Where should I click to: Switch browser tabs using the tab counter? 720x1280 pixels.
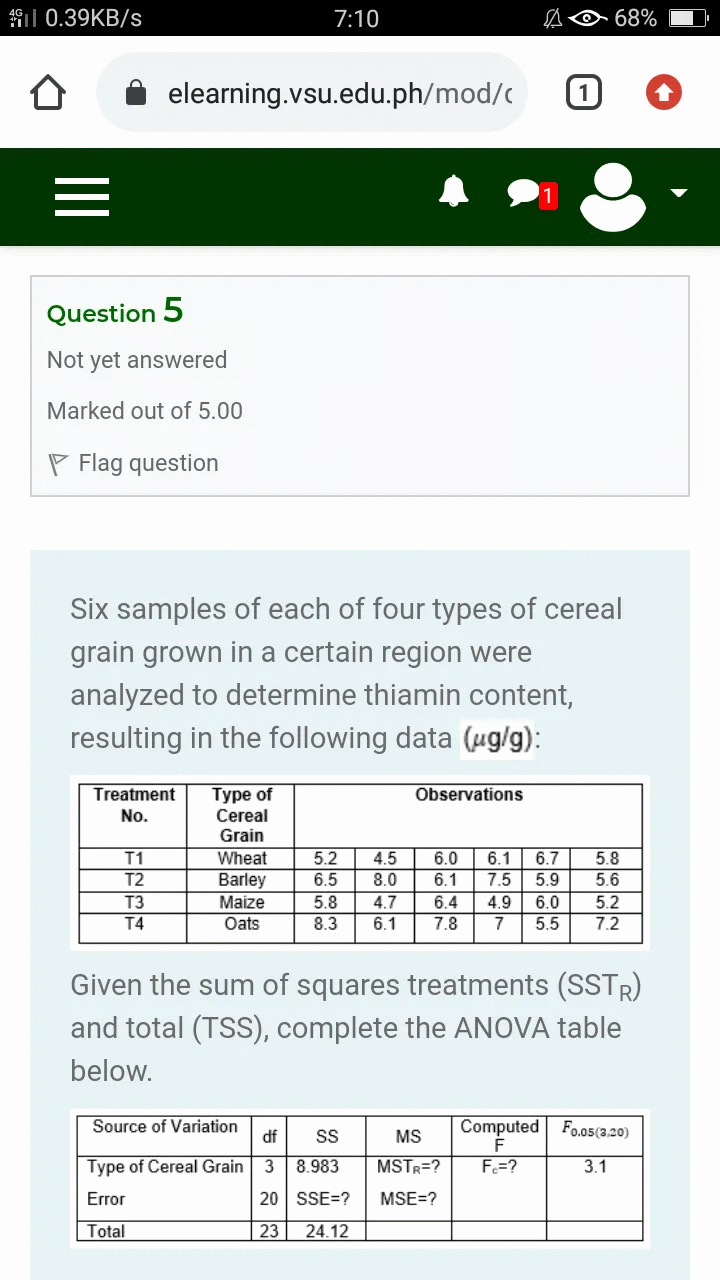click(x=583, y=92)
